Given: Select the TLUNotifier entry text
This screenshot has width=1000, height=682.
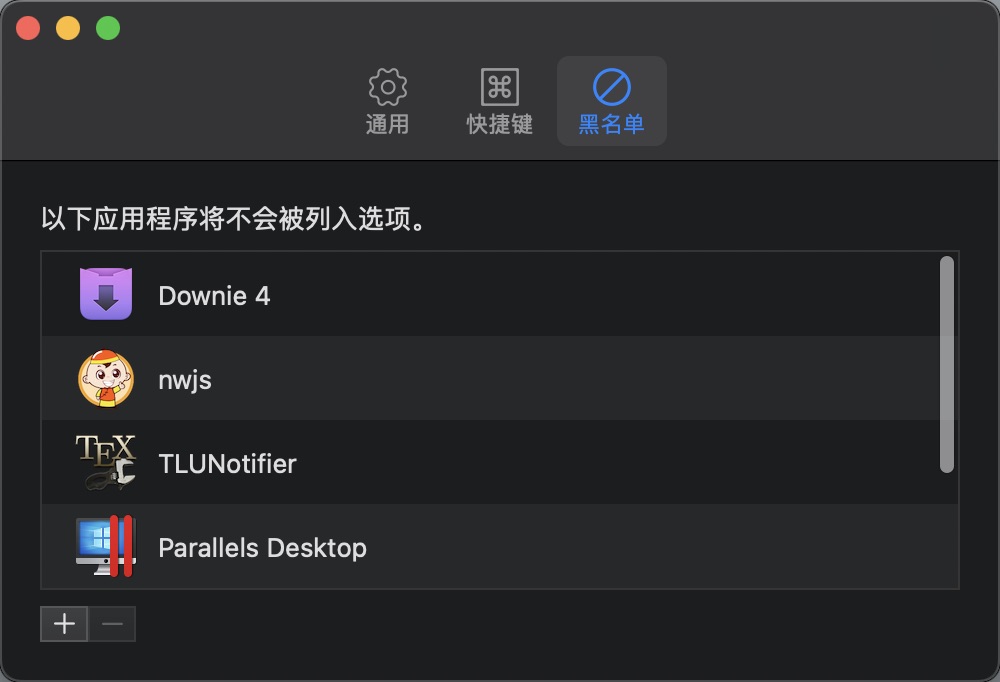Looking at the screenshot, I should 227,464.
